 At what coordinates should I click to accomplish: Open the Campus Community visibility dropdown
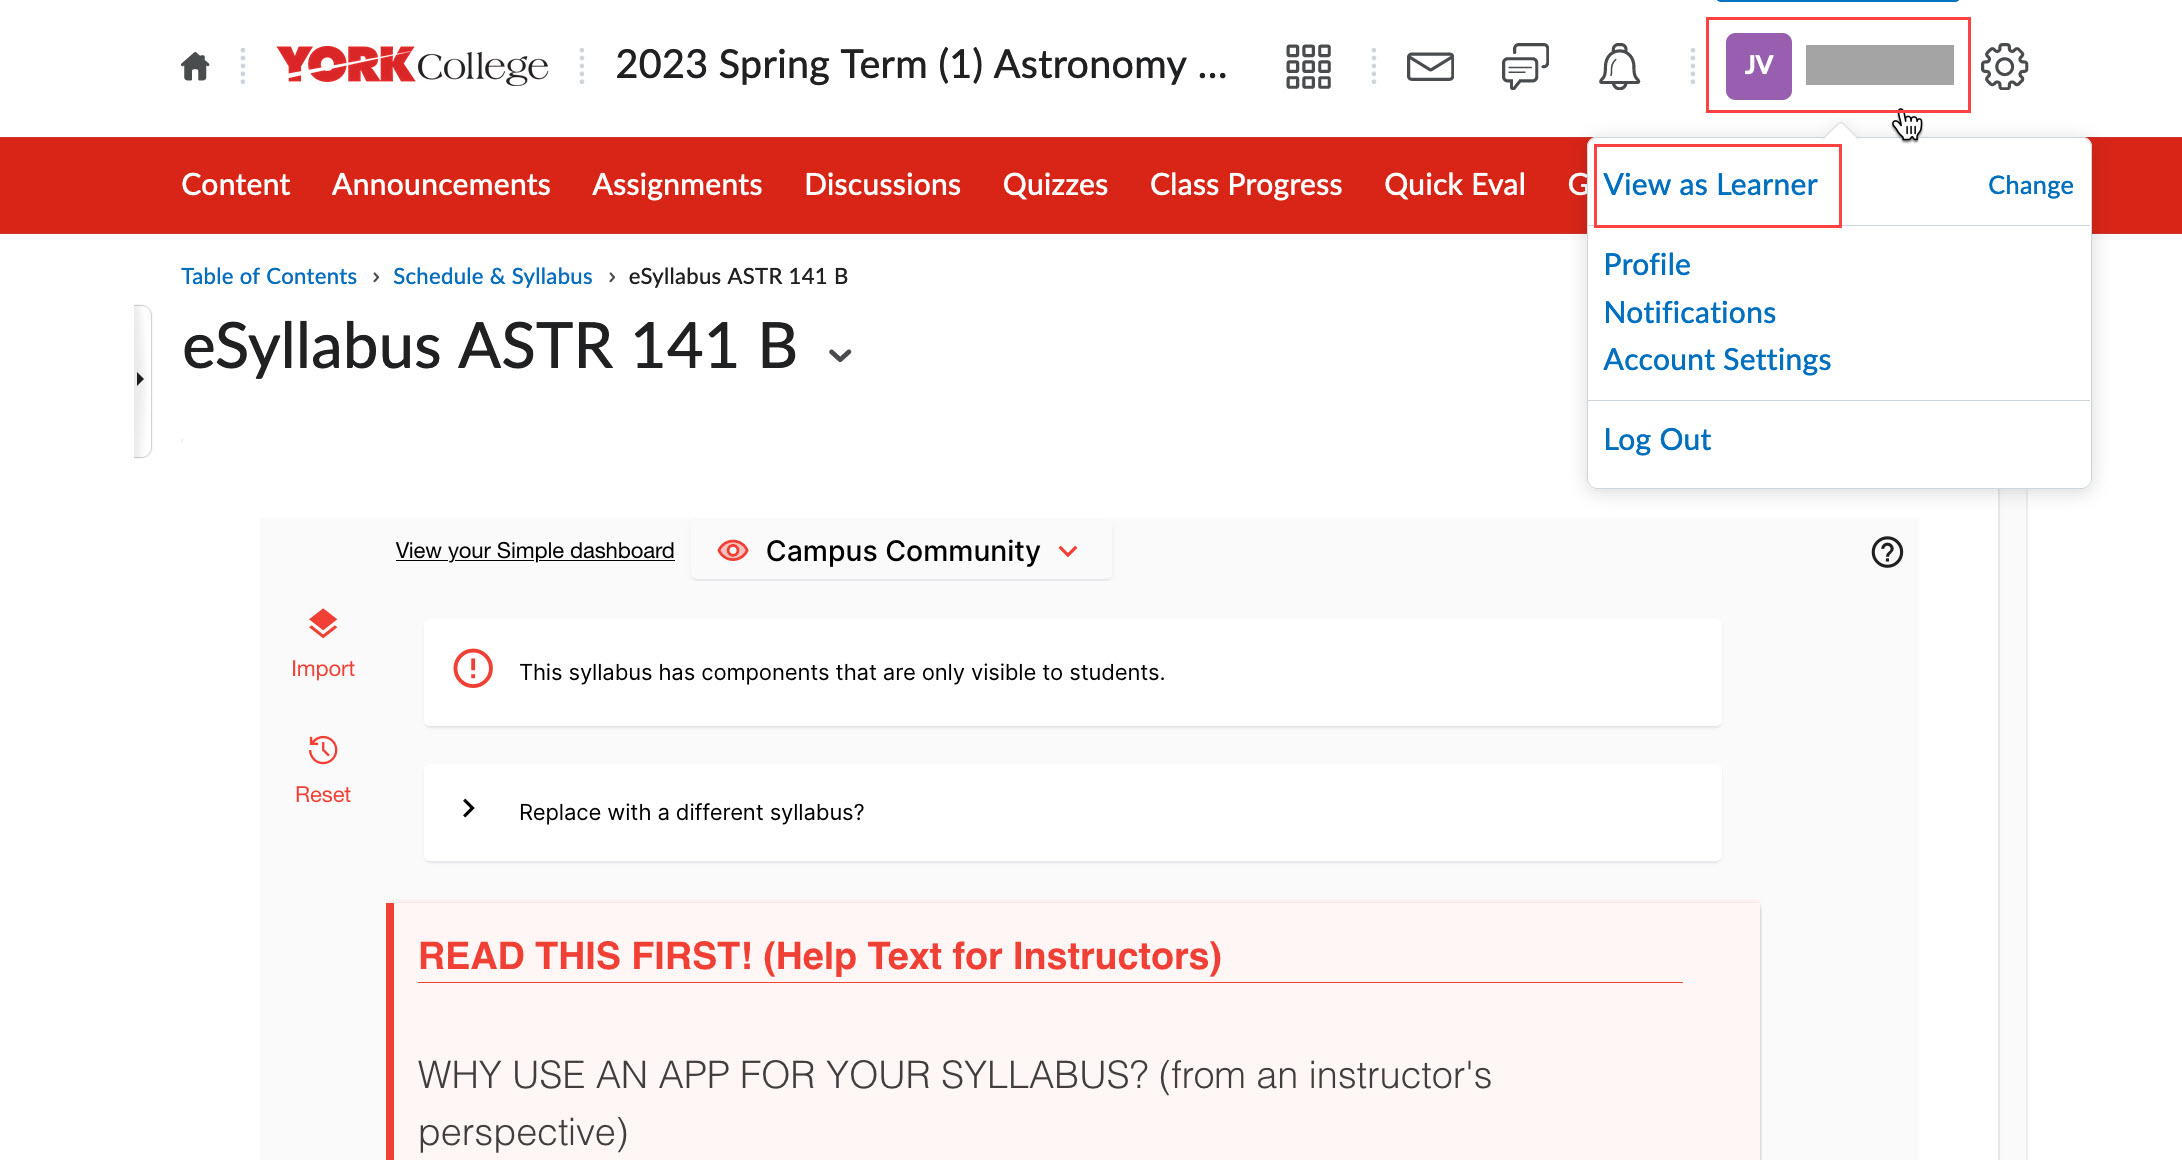(x=902, y=551)
